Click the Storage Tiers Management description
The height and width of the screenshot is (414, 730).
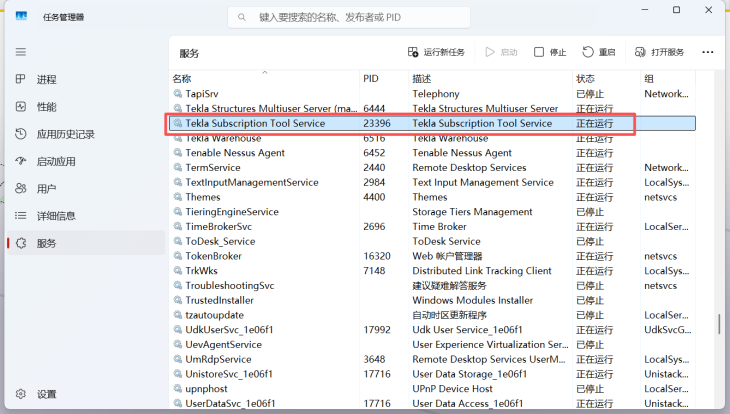pyautogui.click(x=472, y=212)
